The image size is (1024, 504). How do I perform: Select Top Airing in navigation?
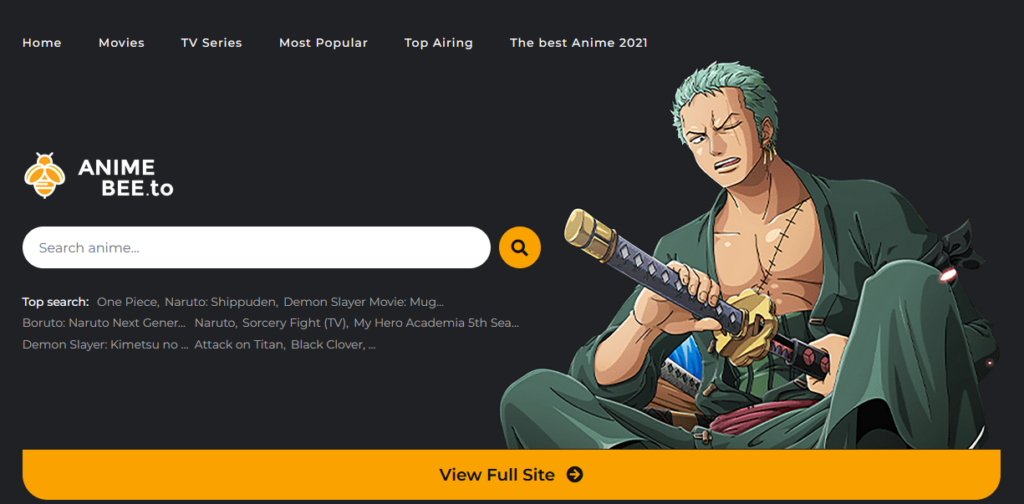point(438,43)
